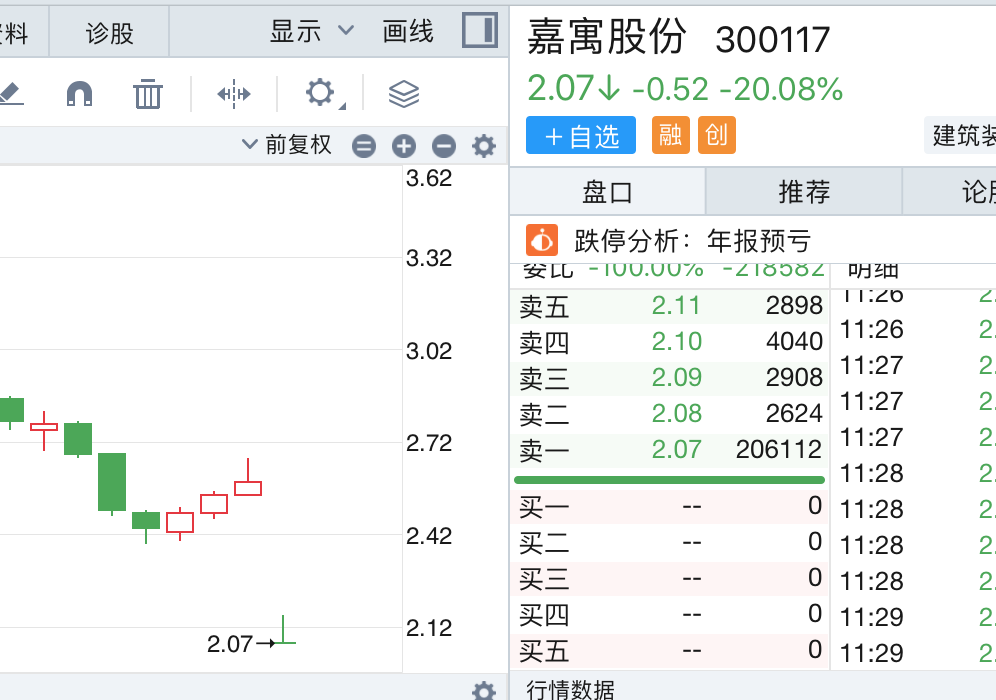996x700 pixels.
Task: Select the 卖二 row at 2.08
Action: 670,414
